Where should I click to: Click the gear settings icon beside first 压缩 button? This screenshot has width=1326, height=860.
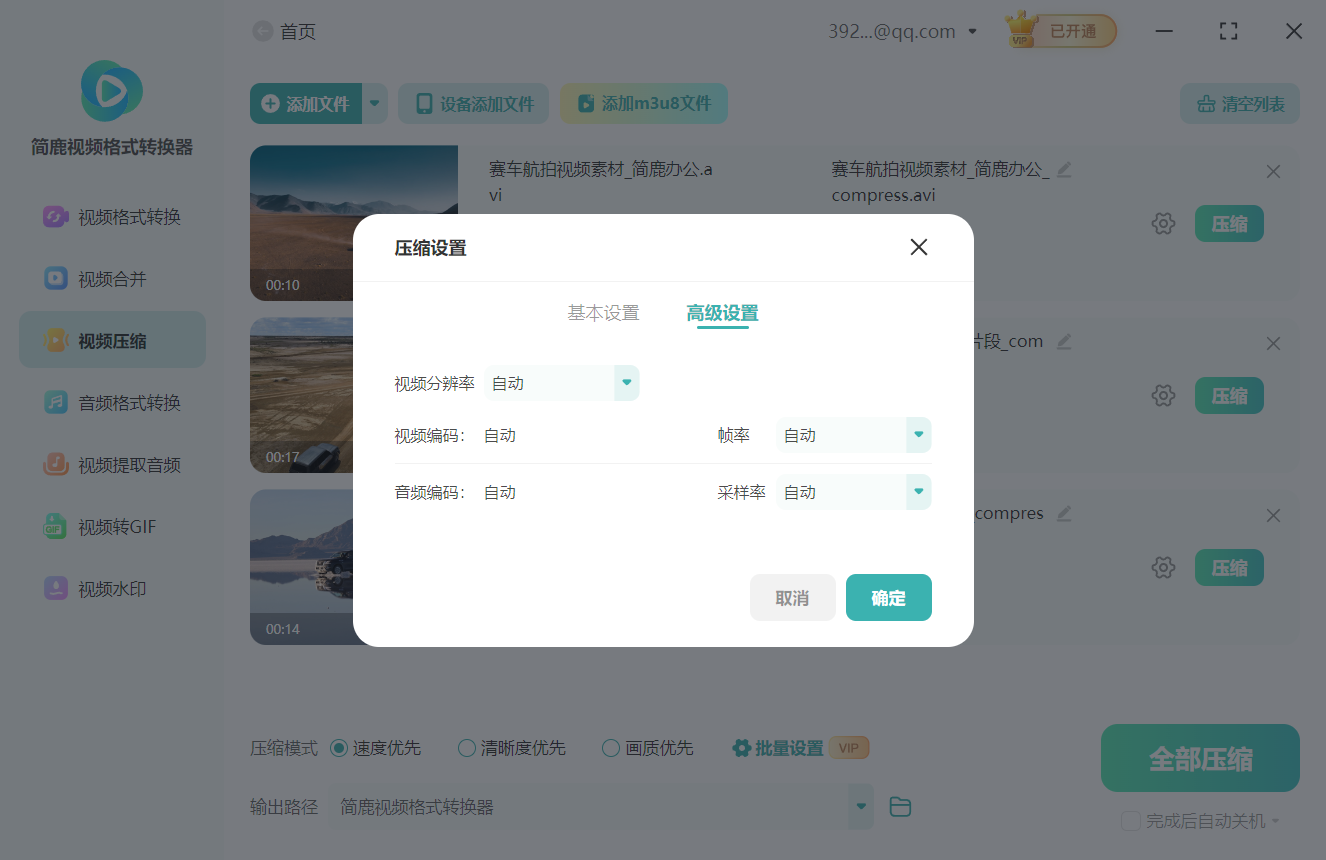(1163, 223)
